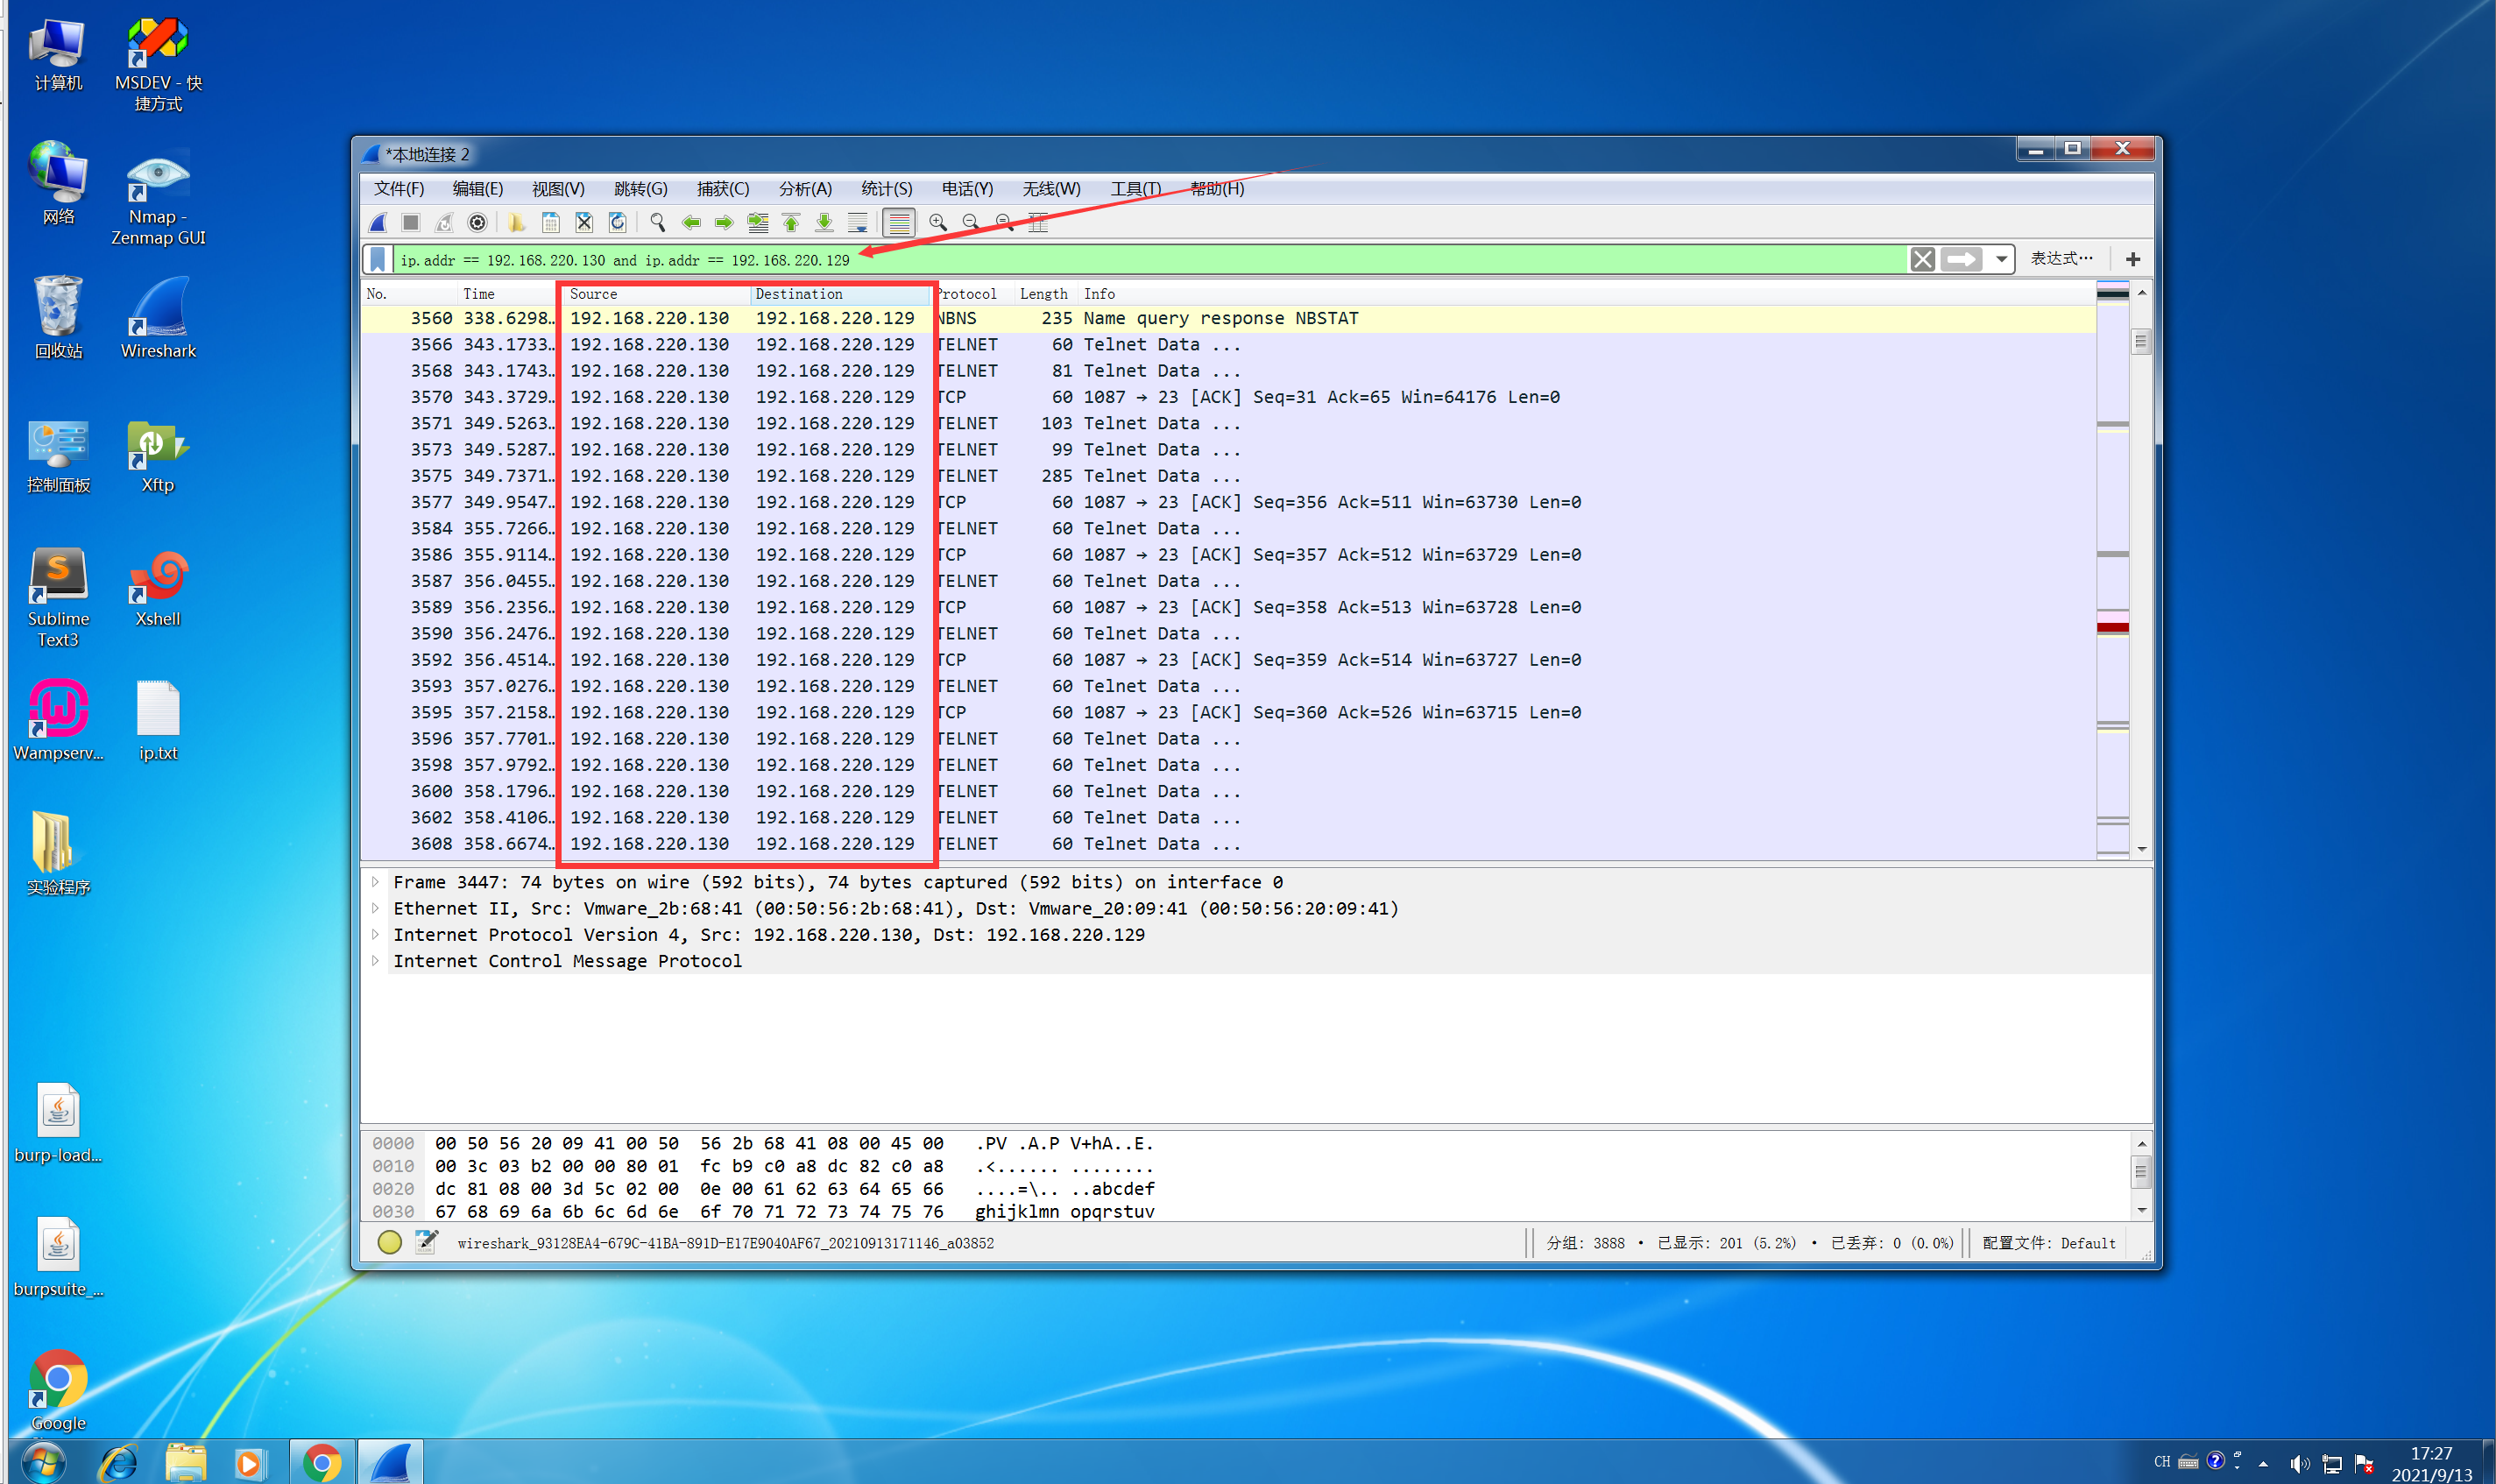Sort by the Time column header

click(x=506, y=294)
